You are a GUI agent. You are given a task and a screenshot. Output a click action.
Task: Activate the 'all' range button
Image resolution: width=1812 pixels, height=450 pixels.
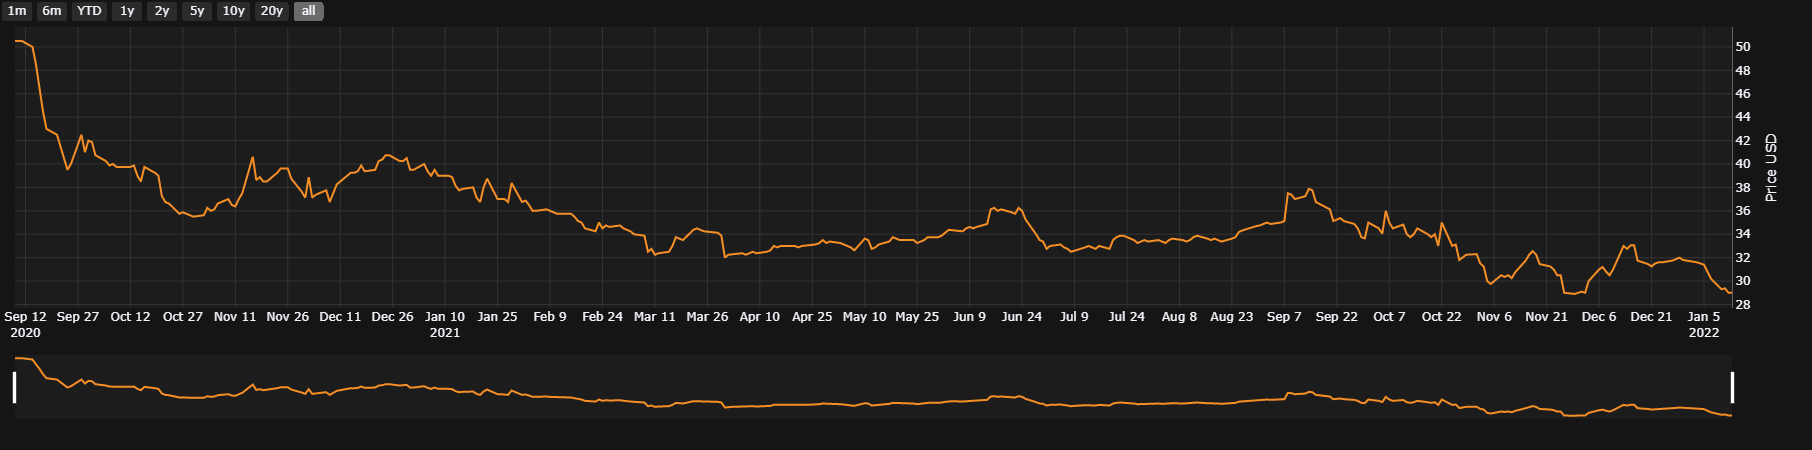click(x=309, y=11)
